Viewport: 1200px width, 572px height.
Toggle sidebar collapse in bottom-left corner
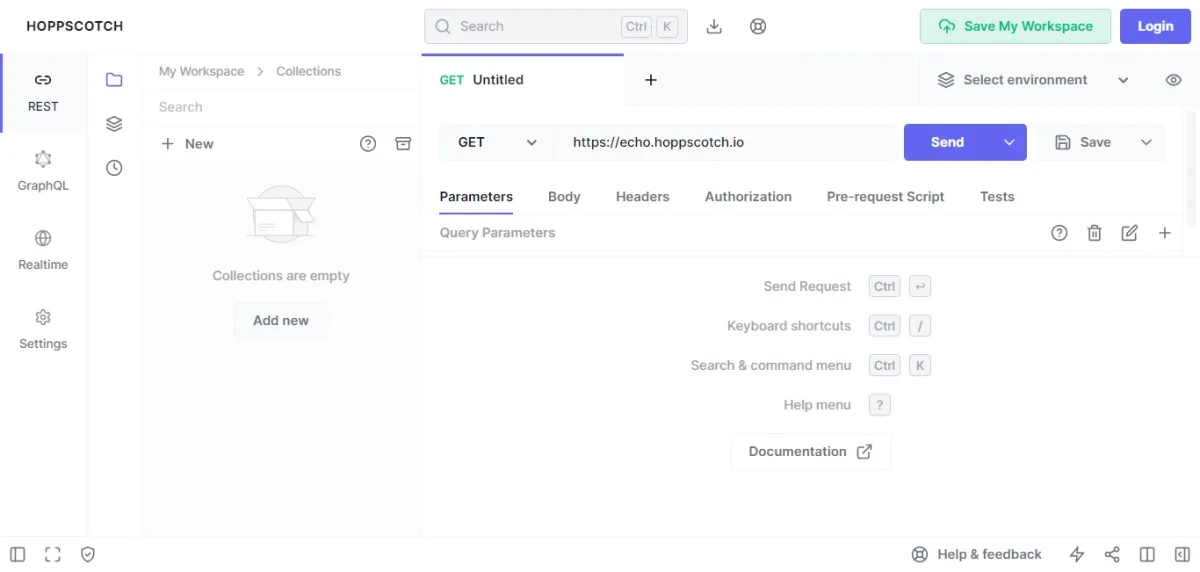pyautogui.click(x=17, y=554)
